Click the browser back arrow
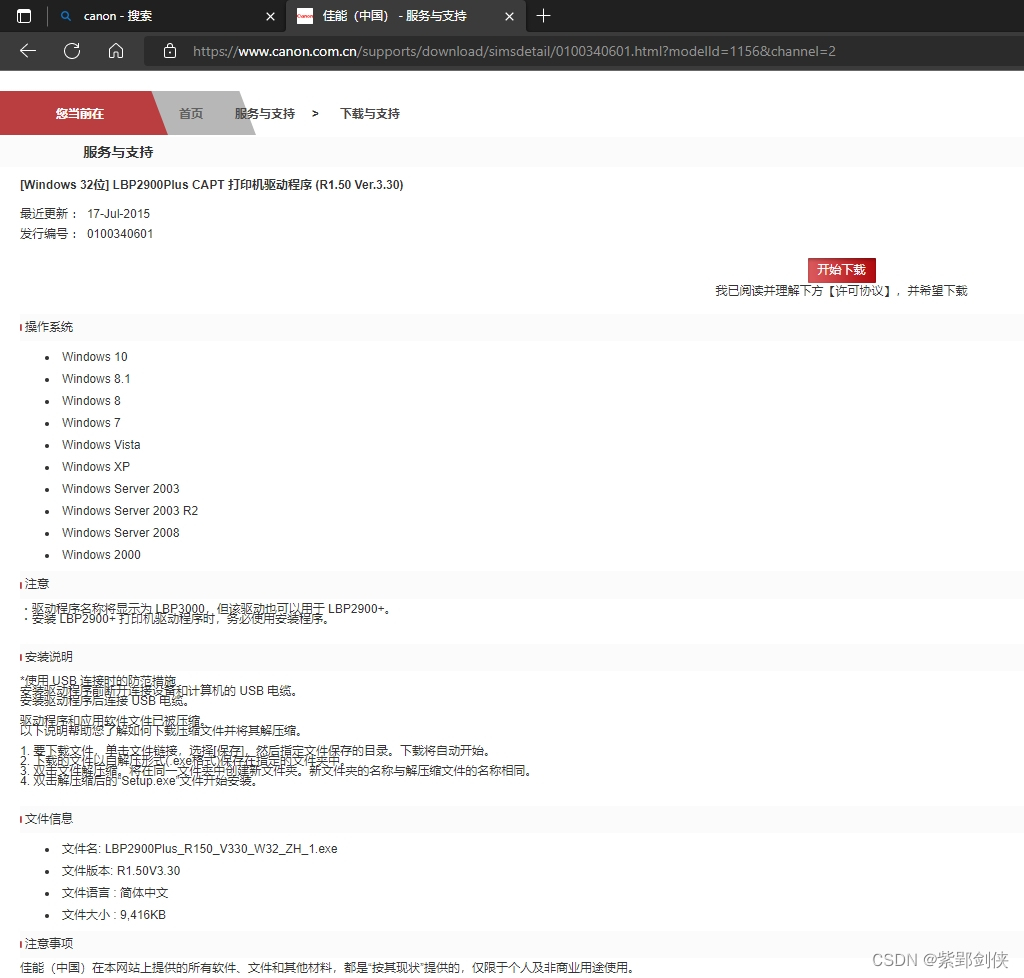The height and width of the screenshot is (978, 1024). pos(27,51)
